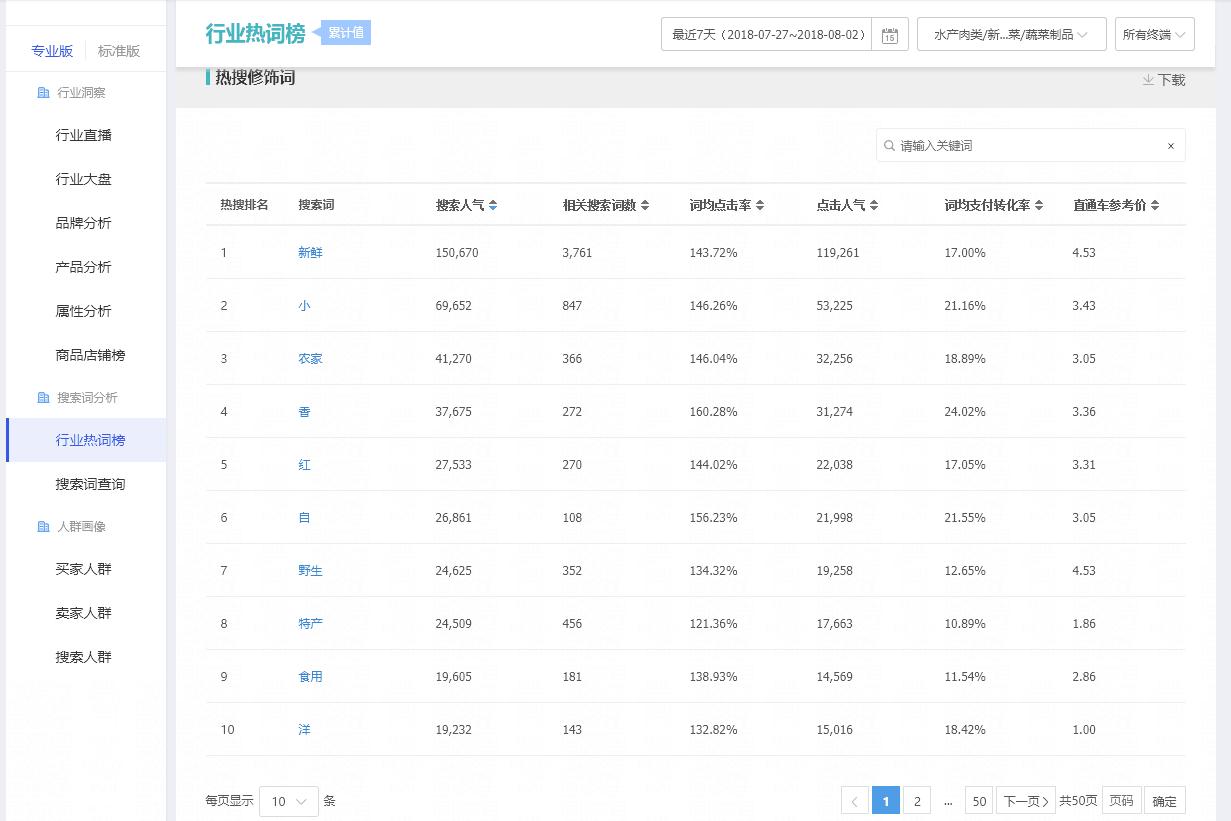Open 商品店铺榜 in sidebar

click(x=90, y=355)
